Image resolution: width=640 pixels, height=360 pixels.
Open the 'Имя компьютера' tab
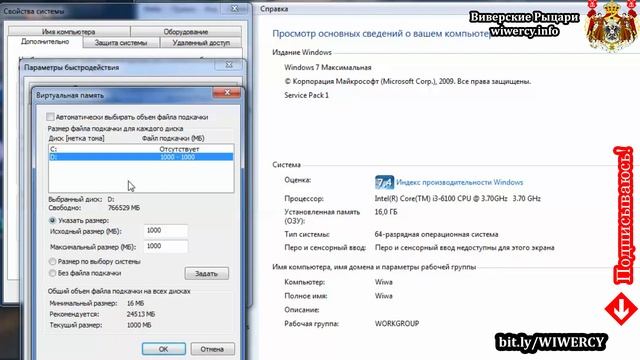[x=69, y=31]
